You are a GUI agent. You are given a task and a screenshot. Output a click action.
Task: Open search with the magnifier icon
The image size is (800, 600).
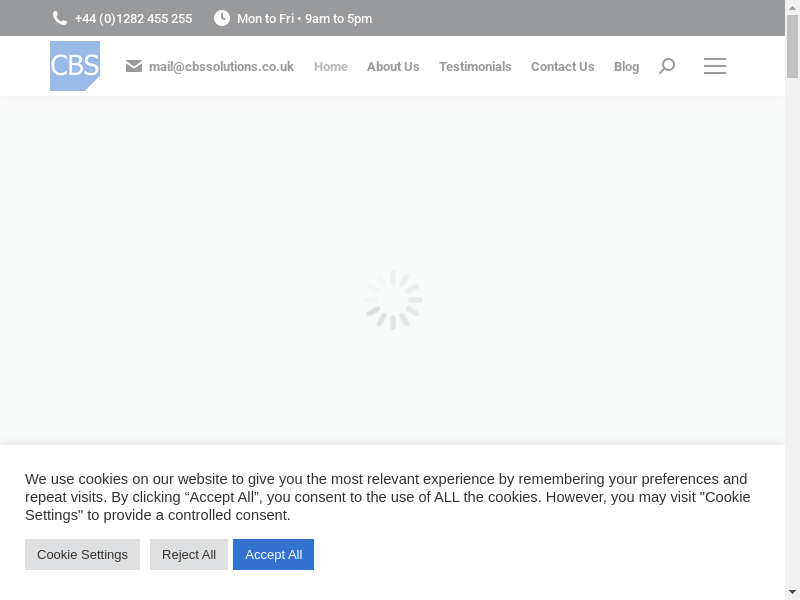[667, 66]
